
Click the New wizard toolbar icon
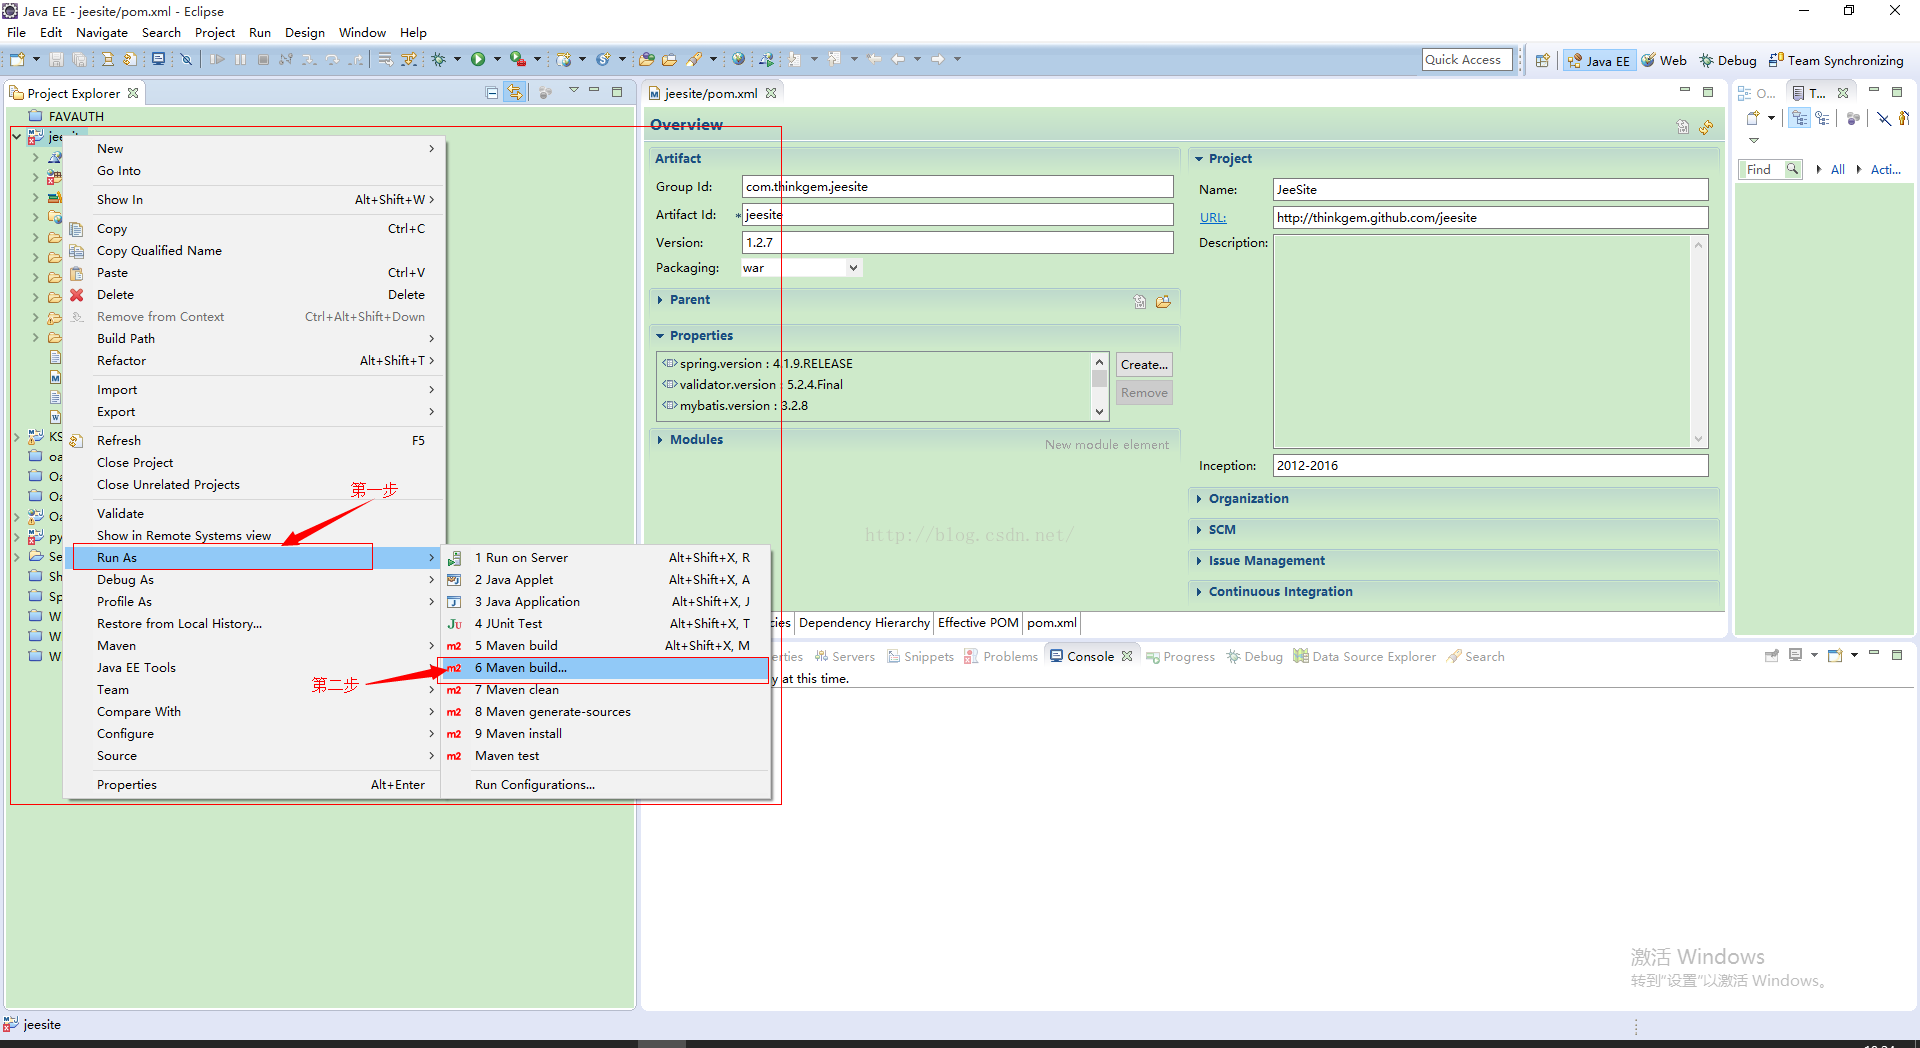coord(17,60)
